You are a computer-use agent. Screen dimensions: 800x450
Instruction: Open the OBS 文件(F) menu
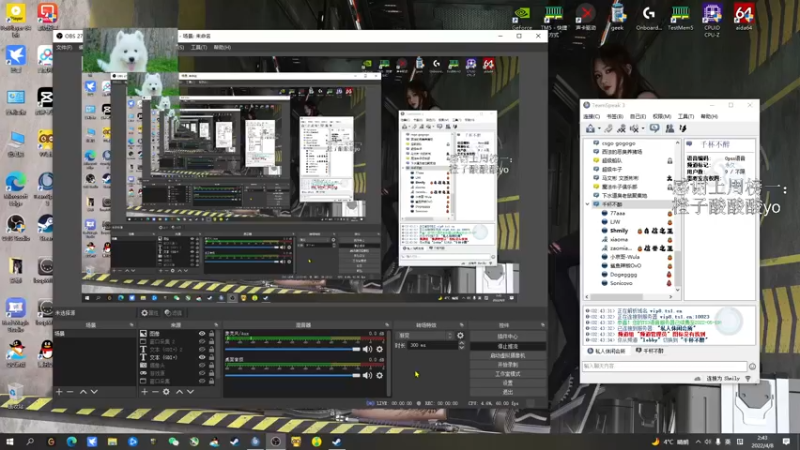(x=64, y=47)
